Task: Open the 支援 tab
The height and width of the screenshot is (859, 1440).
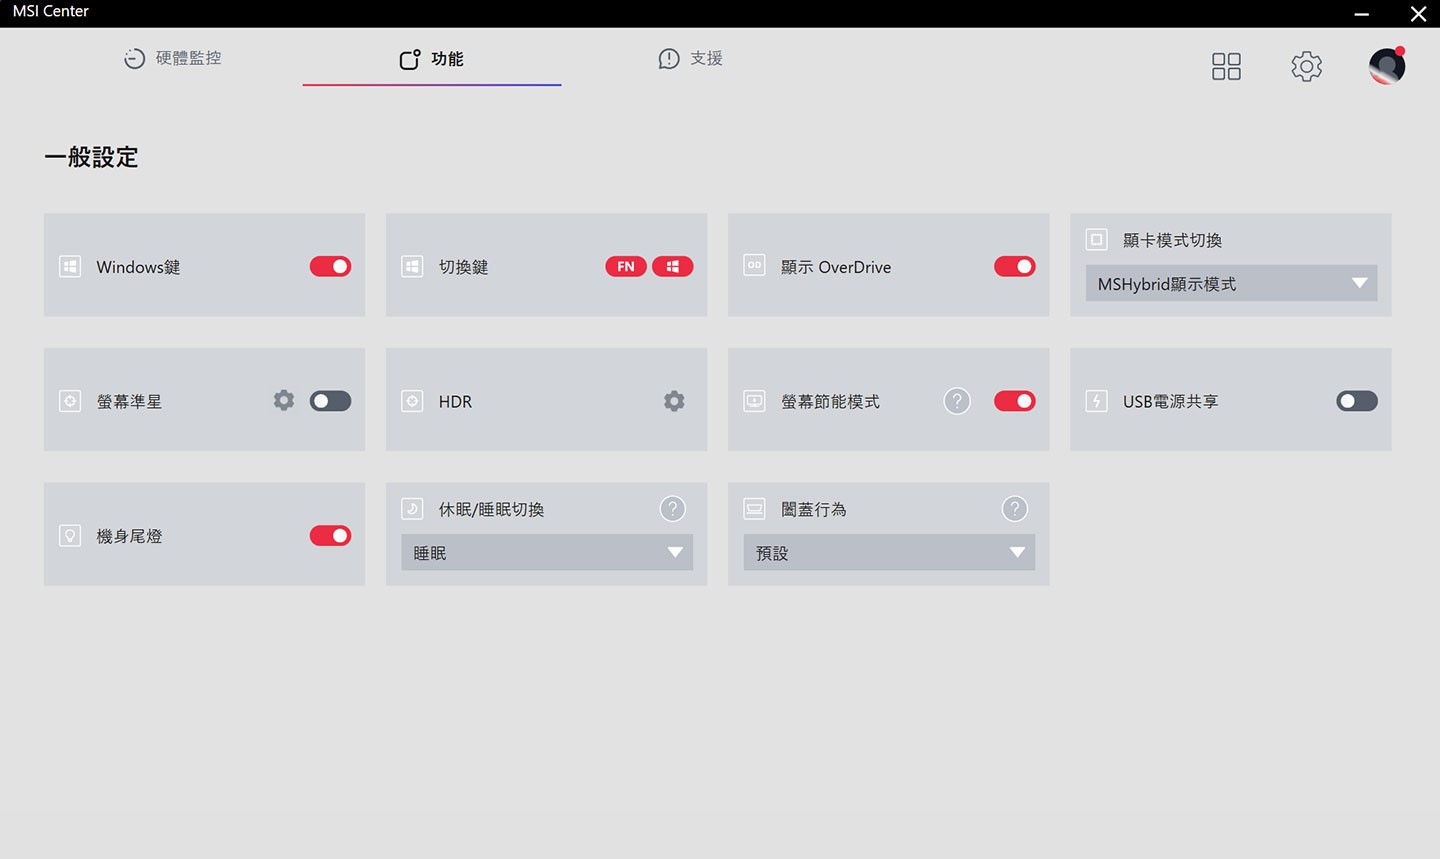Action: point(690,59)
